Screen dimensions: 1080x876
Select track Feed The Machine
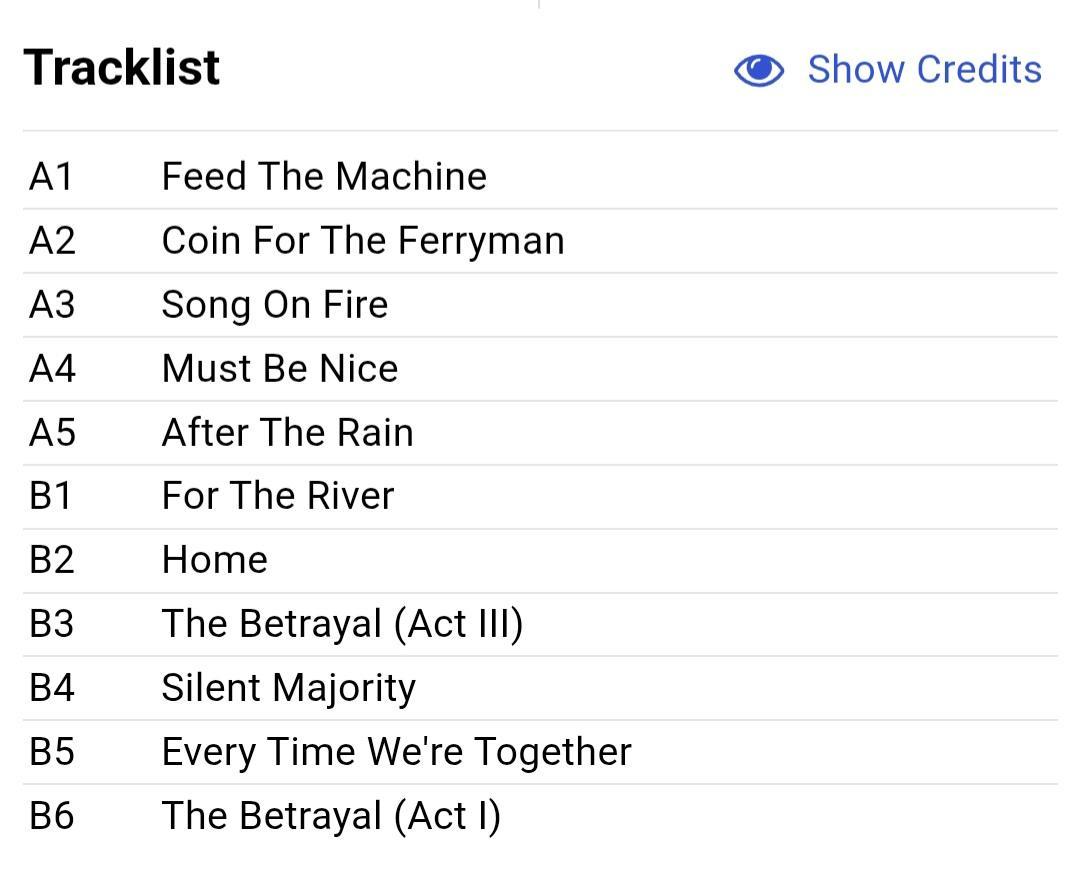point(324,176)
